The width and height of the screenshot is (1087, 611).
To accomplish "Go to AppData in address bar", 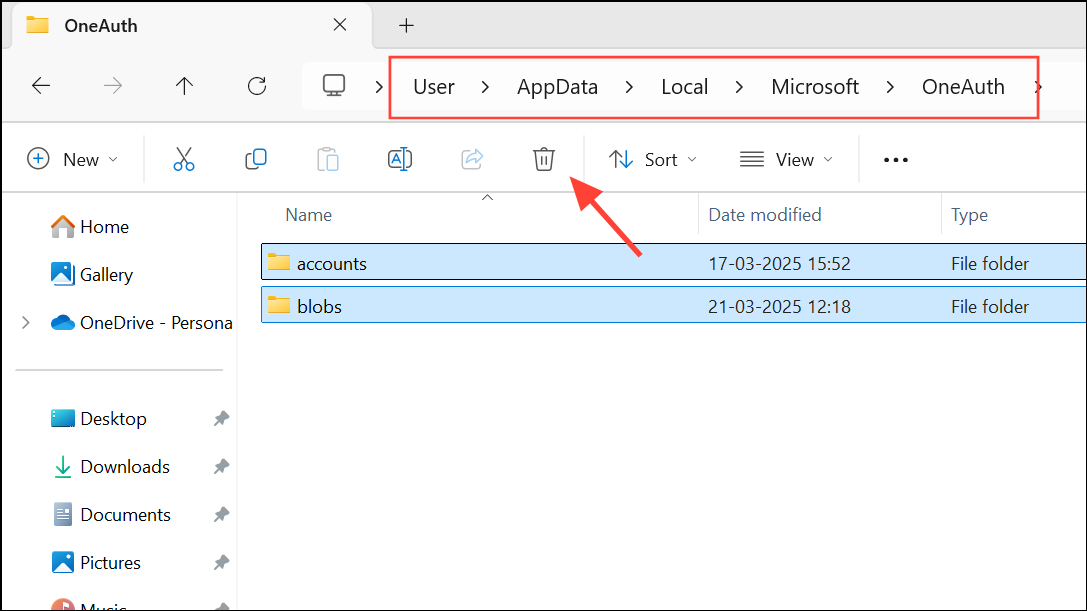I will coord(557,87).
